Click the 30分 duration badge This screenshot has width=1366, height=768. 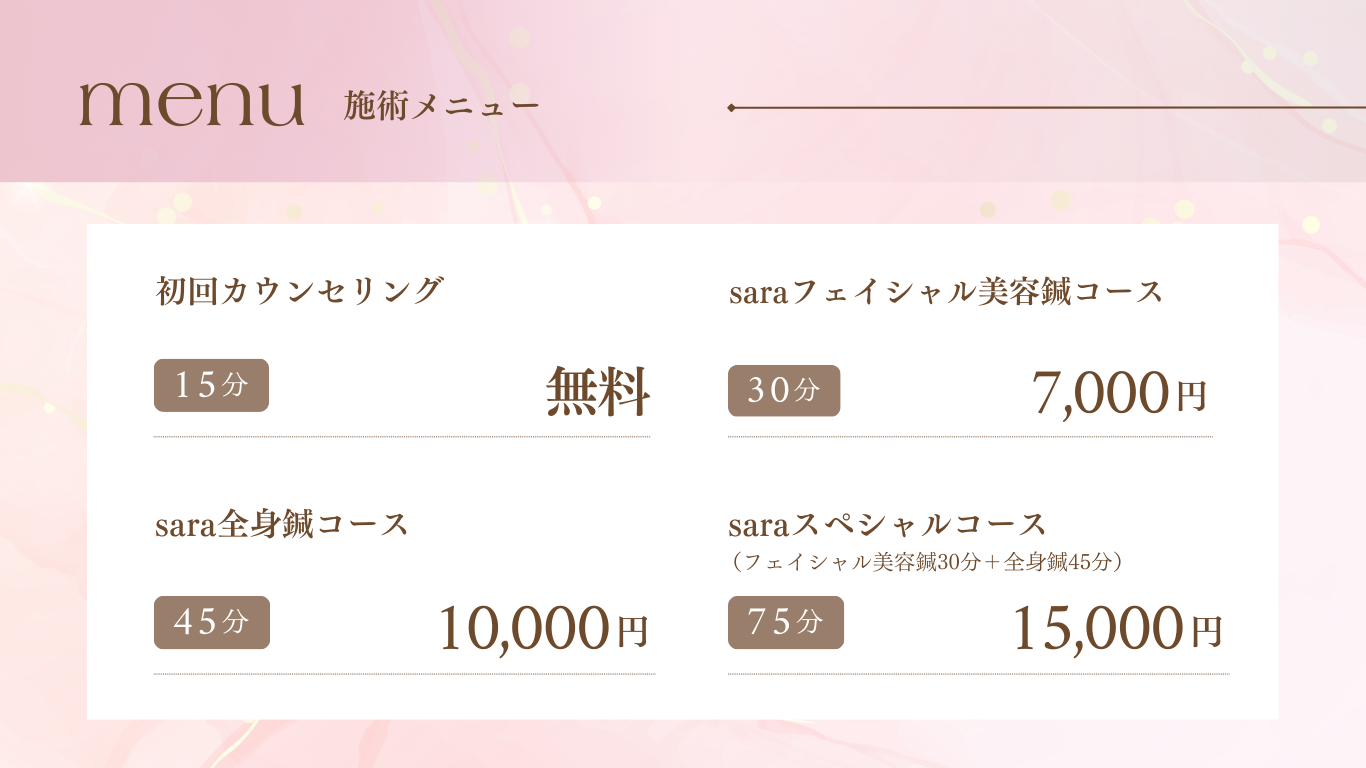coord(784,391)
